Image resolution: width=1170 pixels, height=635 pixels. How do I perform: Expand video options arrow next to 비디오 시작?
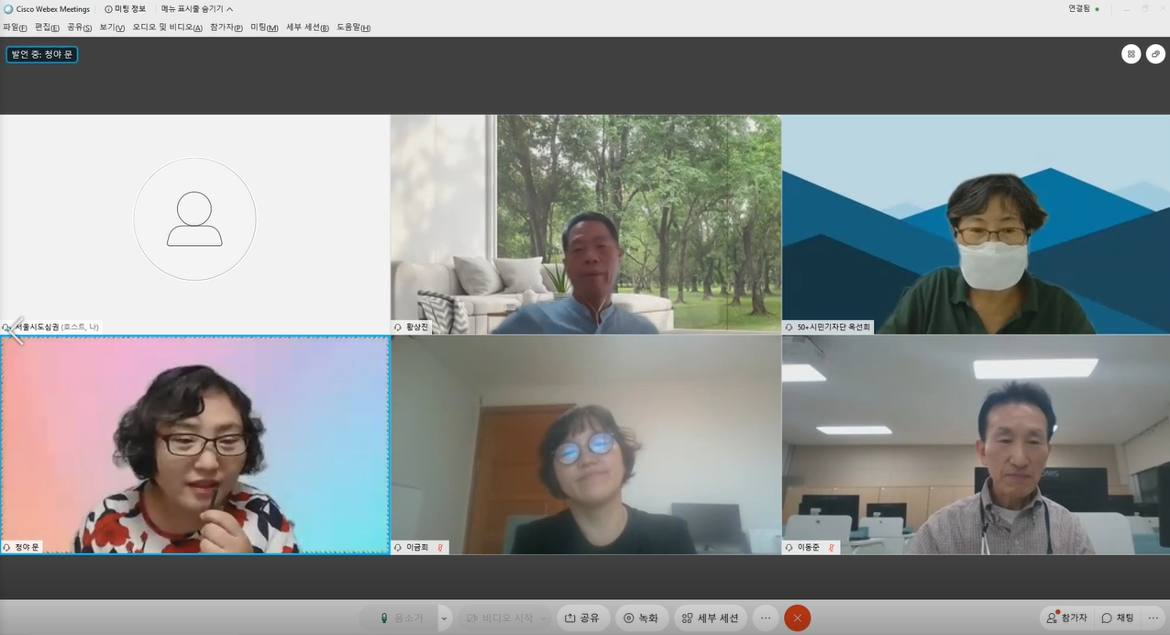point(544,618)
